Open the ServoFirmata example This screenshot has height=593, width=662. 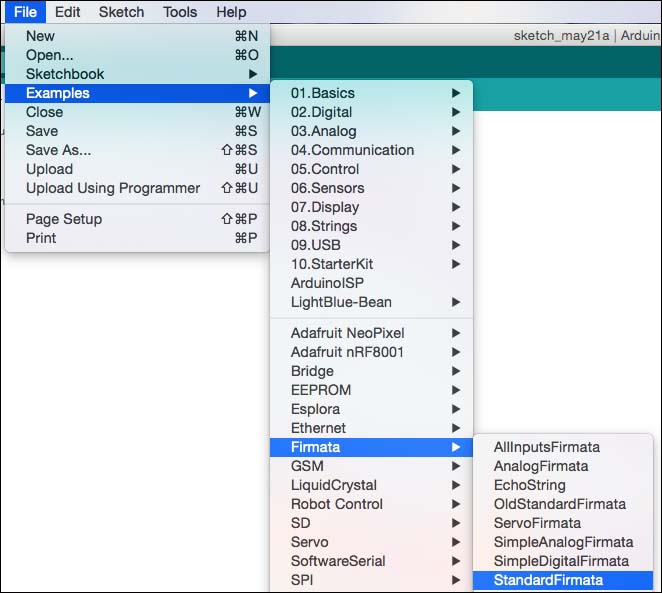563,523
